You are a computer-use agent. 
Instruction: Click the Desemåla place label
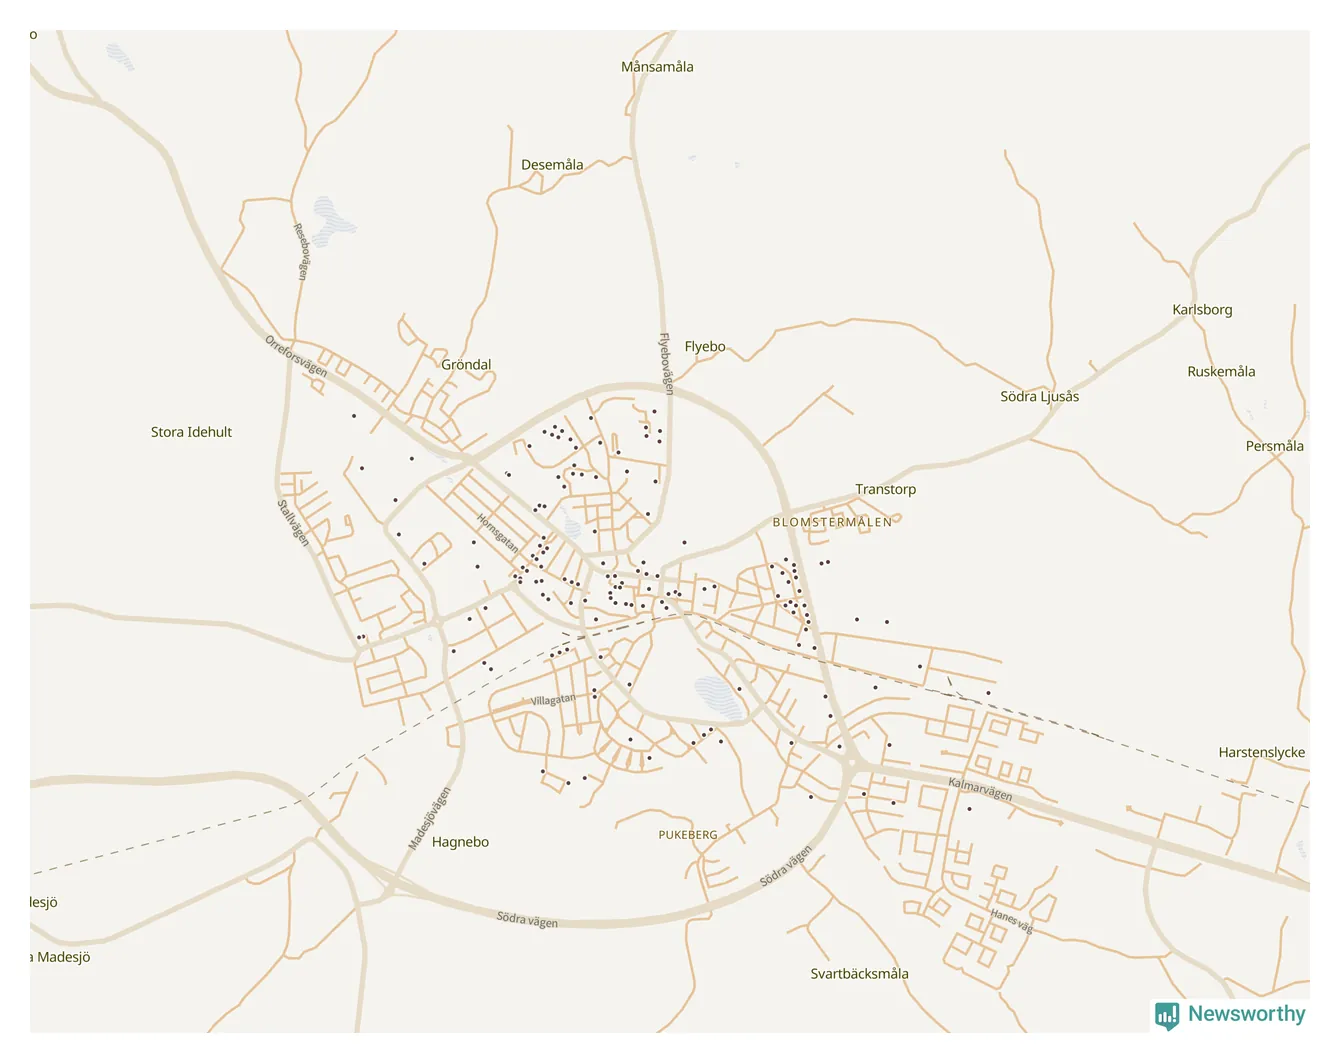(552, 165)
